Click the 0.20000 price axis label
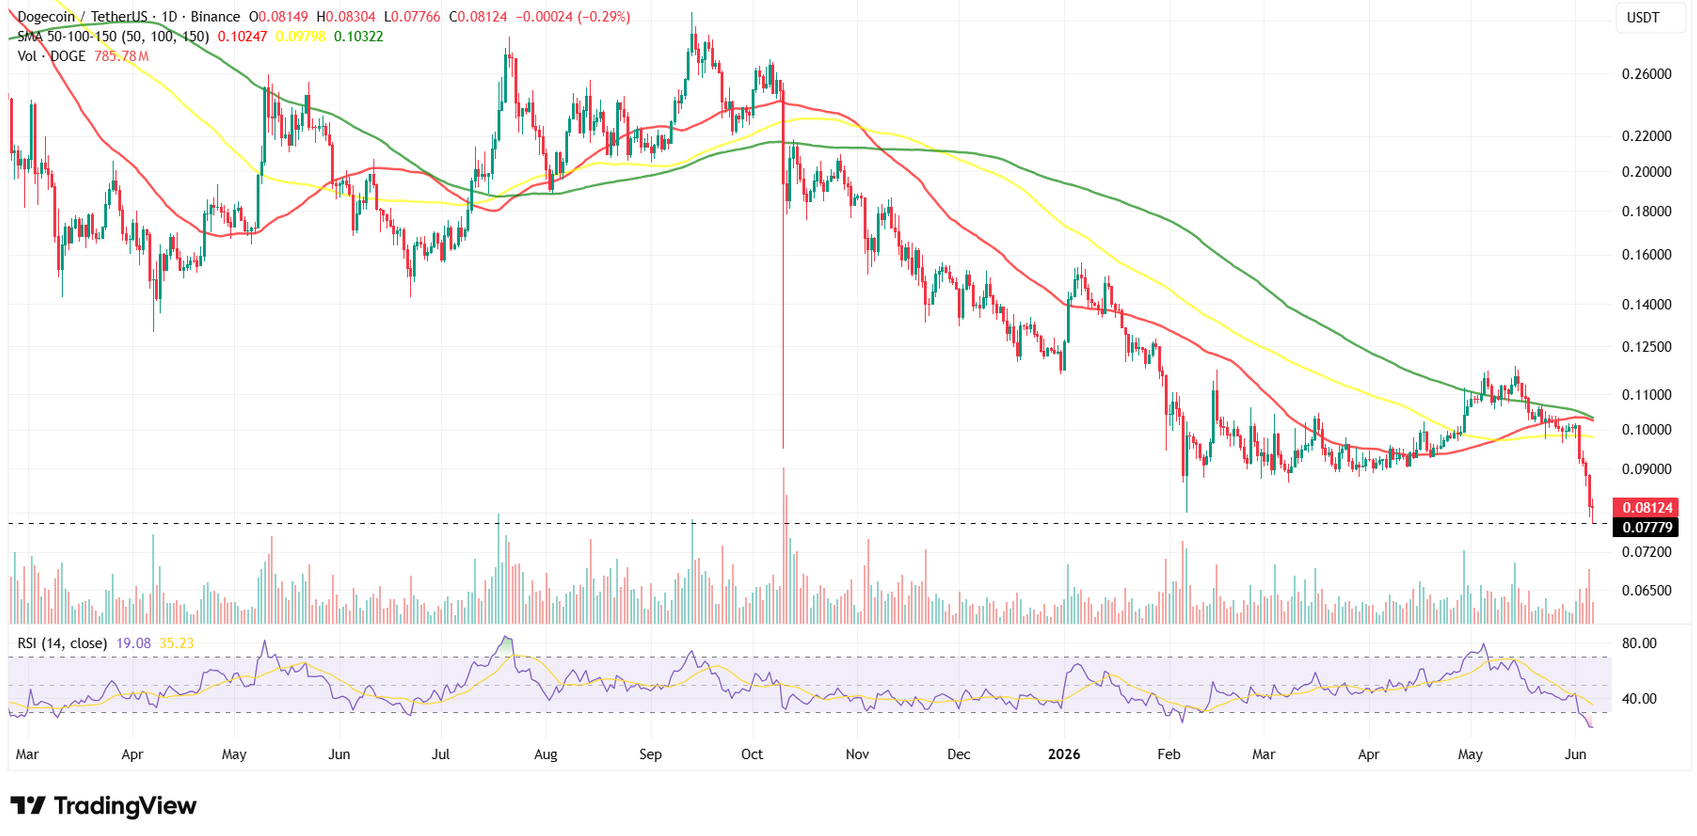This screenshot has width=1697, height=836. tap(1647, 172)
